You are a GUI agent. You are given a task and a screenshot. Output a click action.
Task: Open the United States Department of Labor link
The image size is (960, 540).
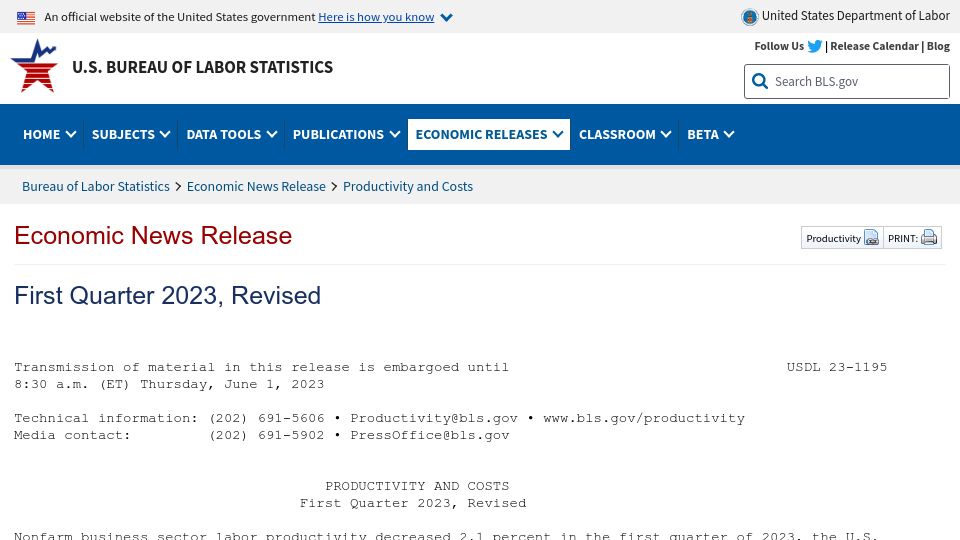855,16
